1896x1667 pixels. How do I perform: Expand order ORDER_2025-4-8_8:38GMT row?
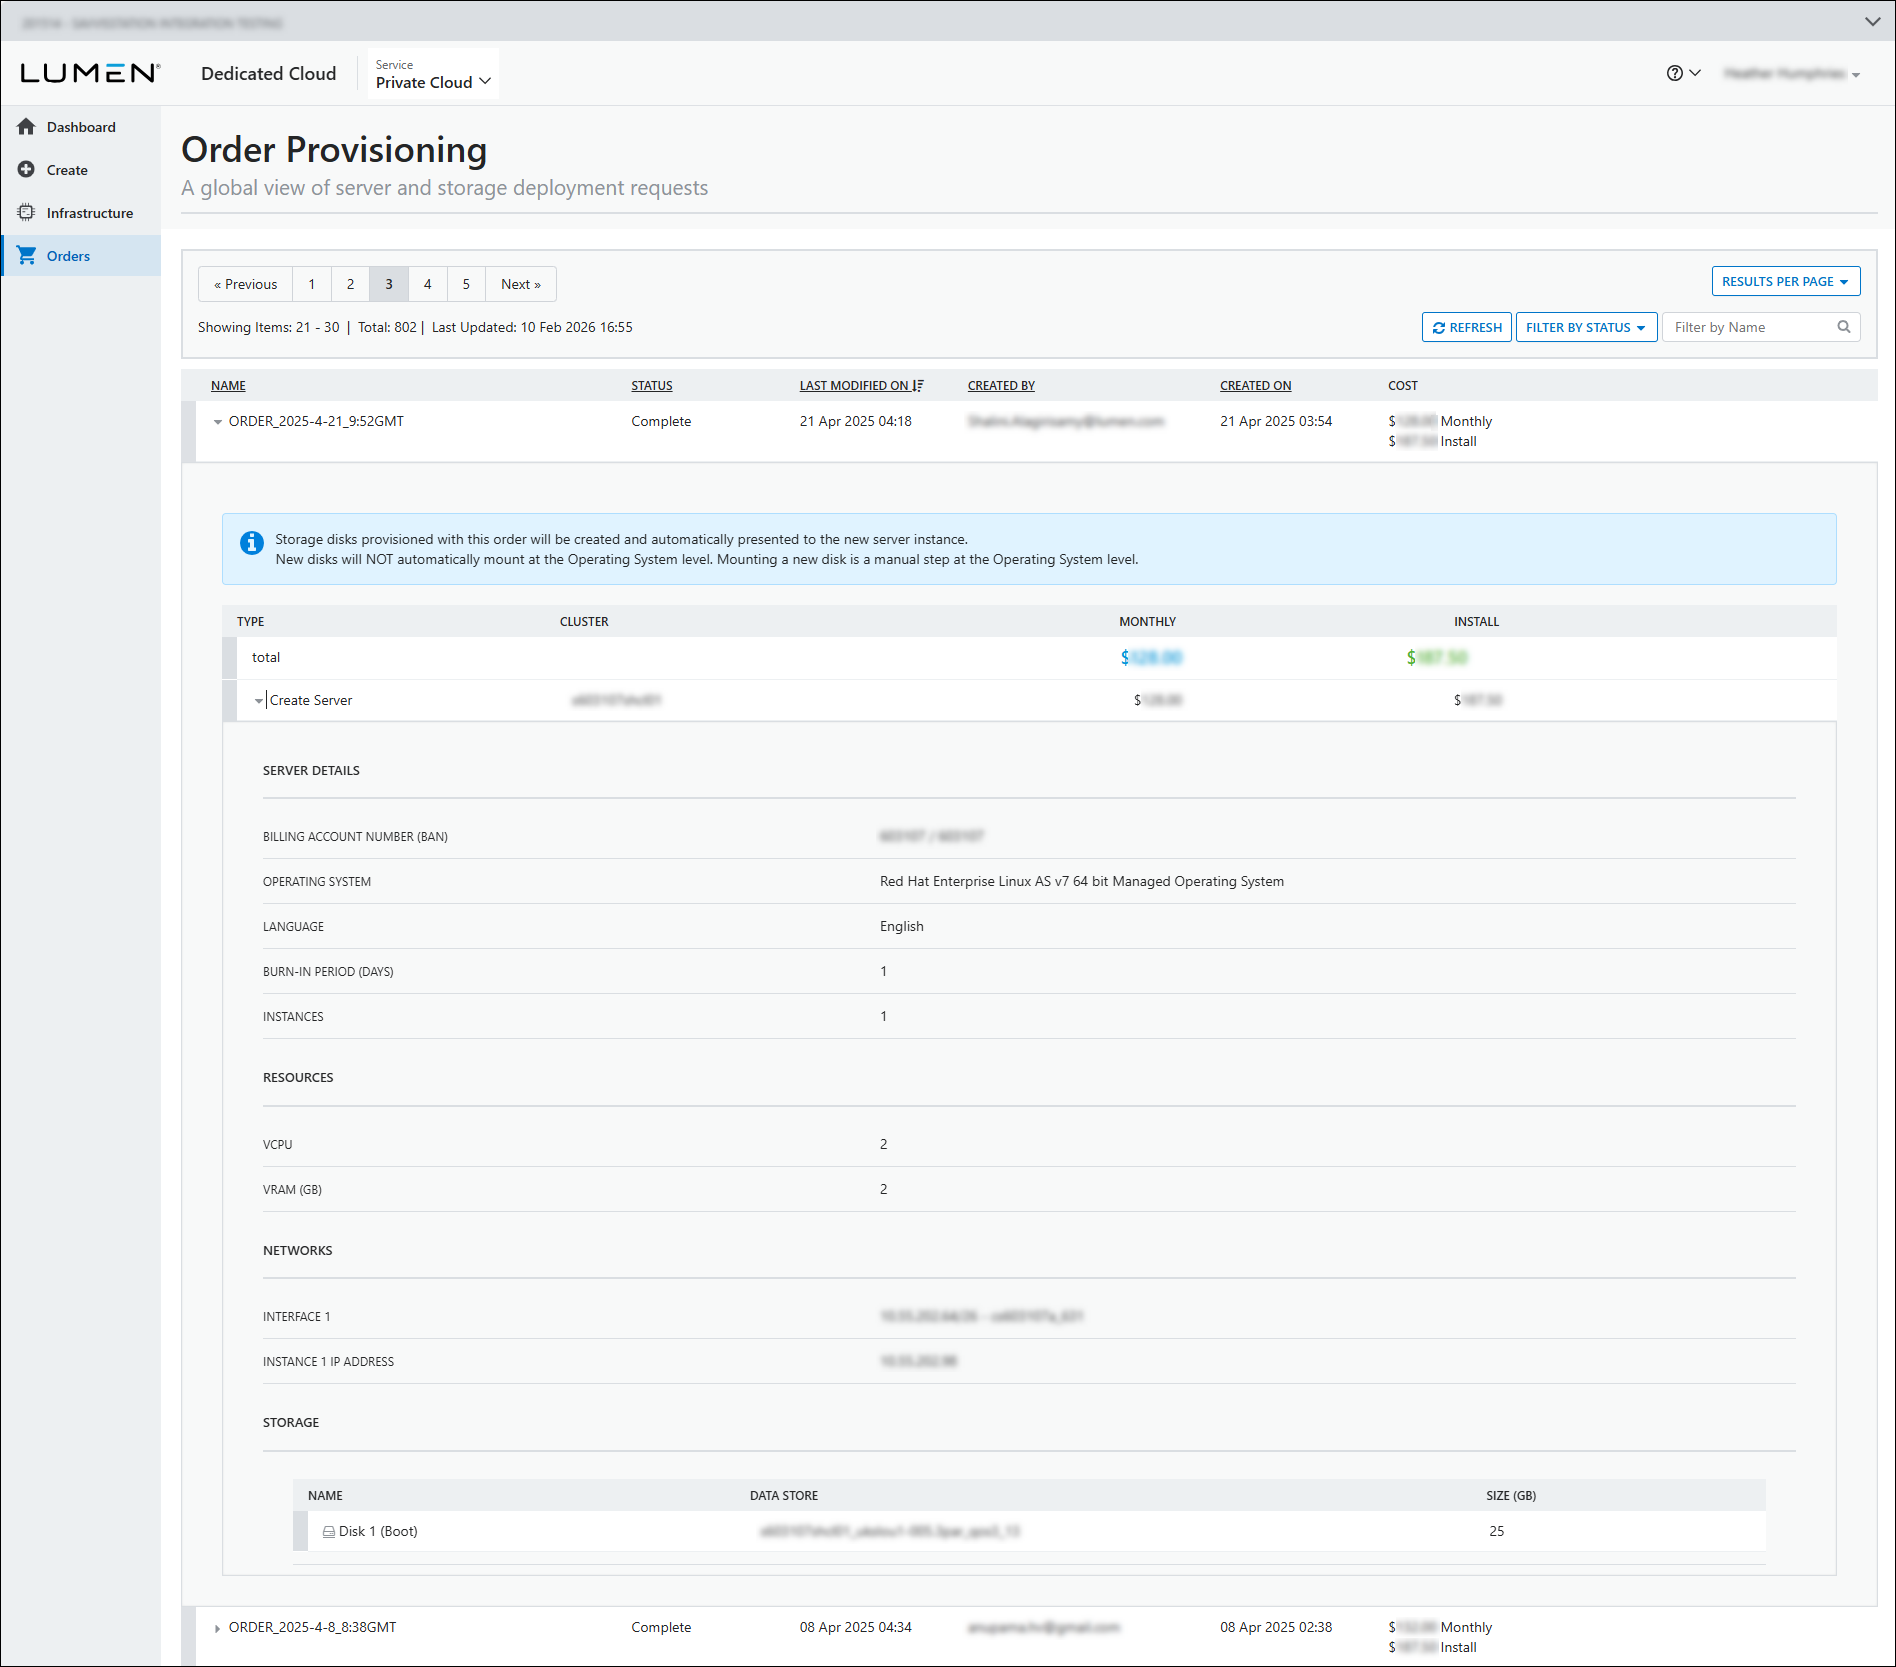click(217, 1629)
